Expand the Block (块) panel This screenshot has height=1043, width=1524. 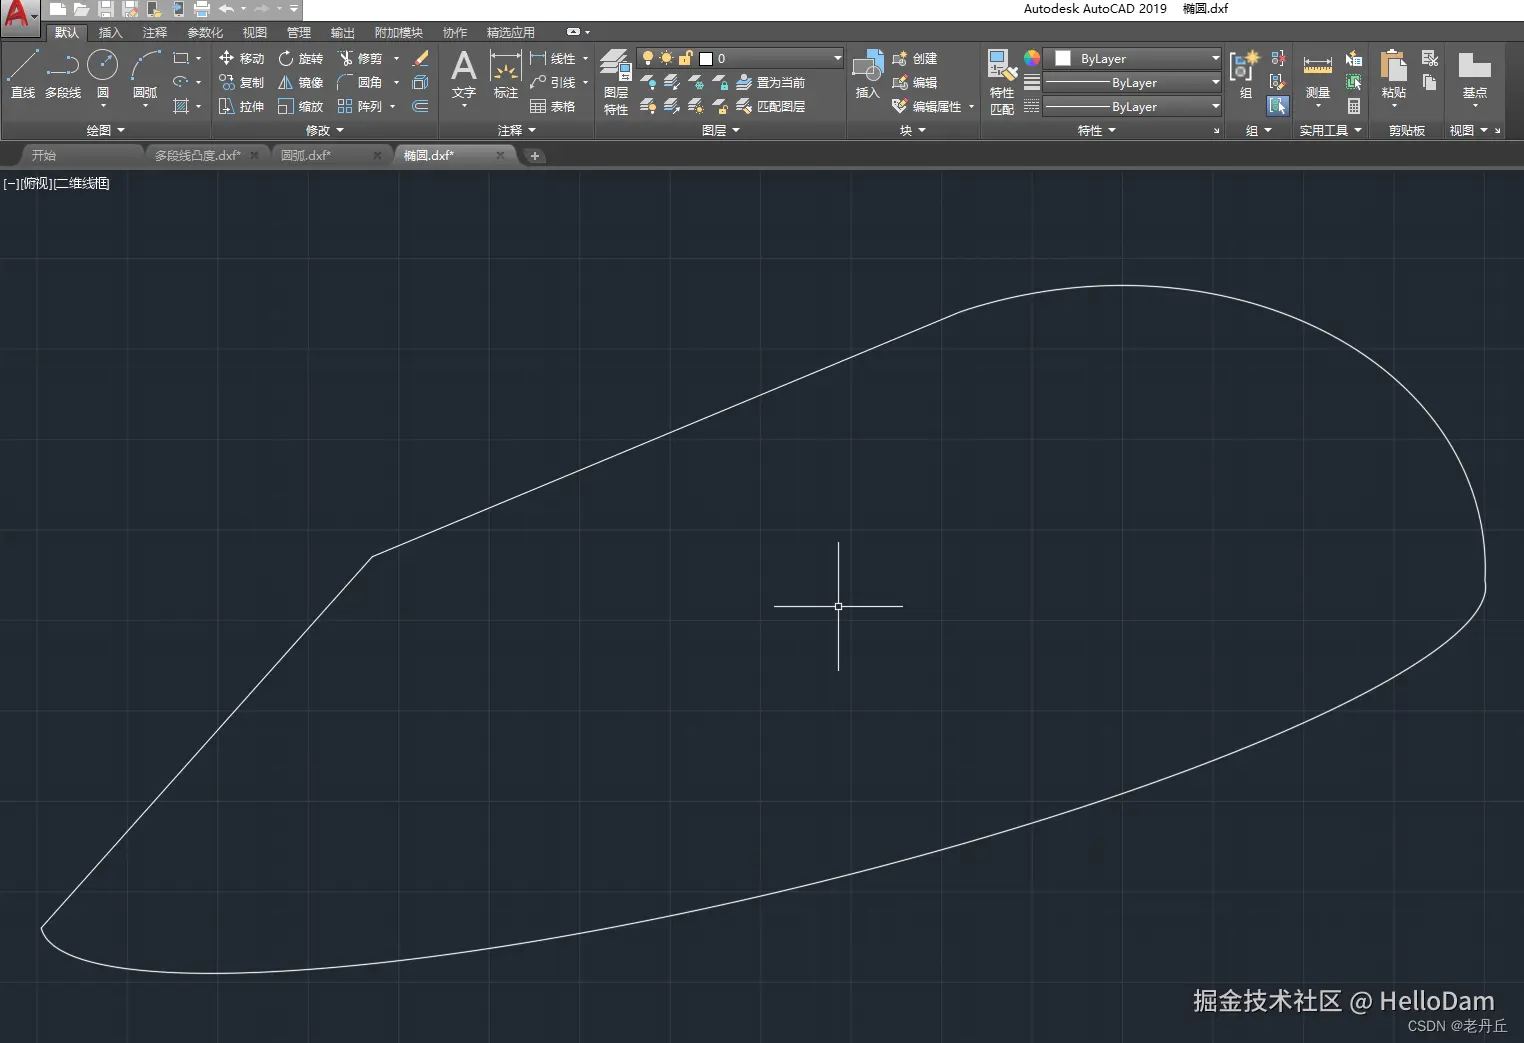(912, 130)
